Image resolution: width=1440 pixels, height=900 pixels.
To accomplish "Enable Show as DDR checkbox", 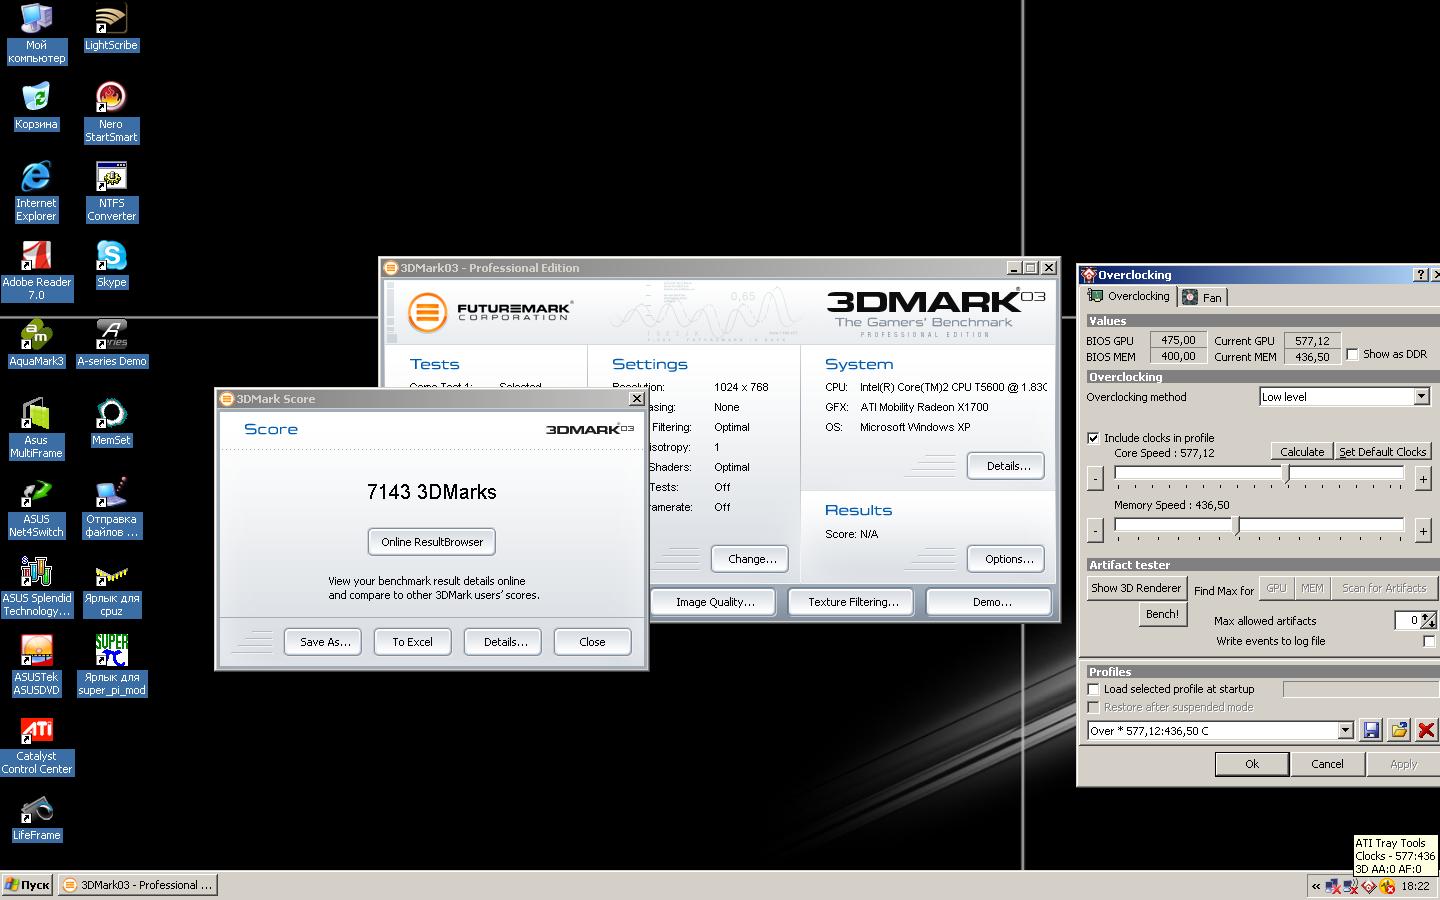I will tap(1352, 354).
